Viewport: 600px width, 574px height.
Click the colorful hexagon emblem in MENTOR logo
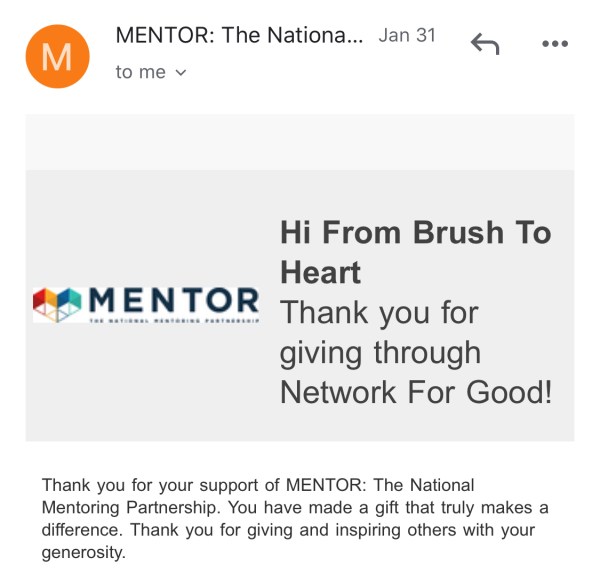tap(56, 302)
